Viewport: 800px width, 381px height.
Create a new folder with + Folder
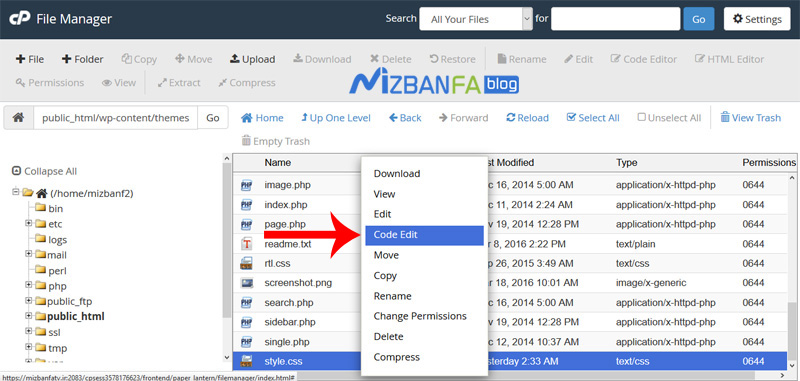pos(82,59)
